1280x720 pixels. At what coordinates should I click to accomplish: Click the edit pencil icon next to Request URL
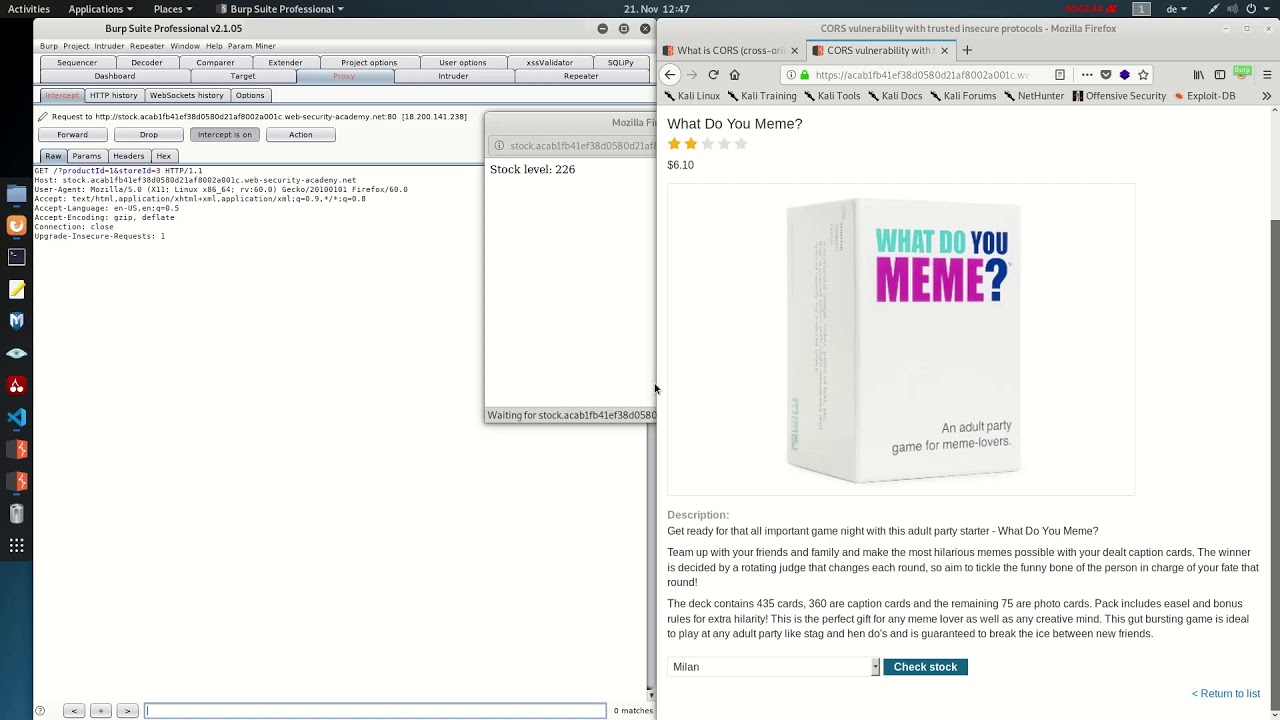coord(43,116)
